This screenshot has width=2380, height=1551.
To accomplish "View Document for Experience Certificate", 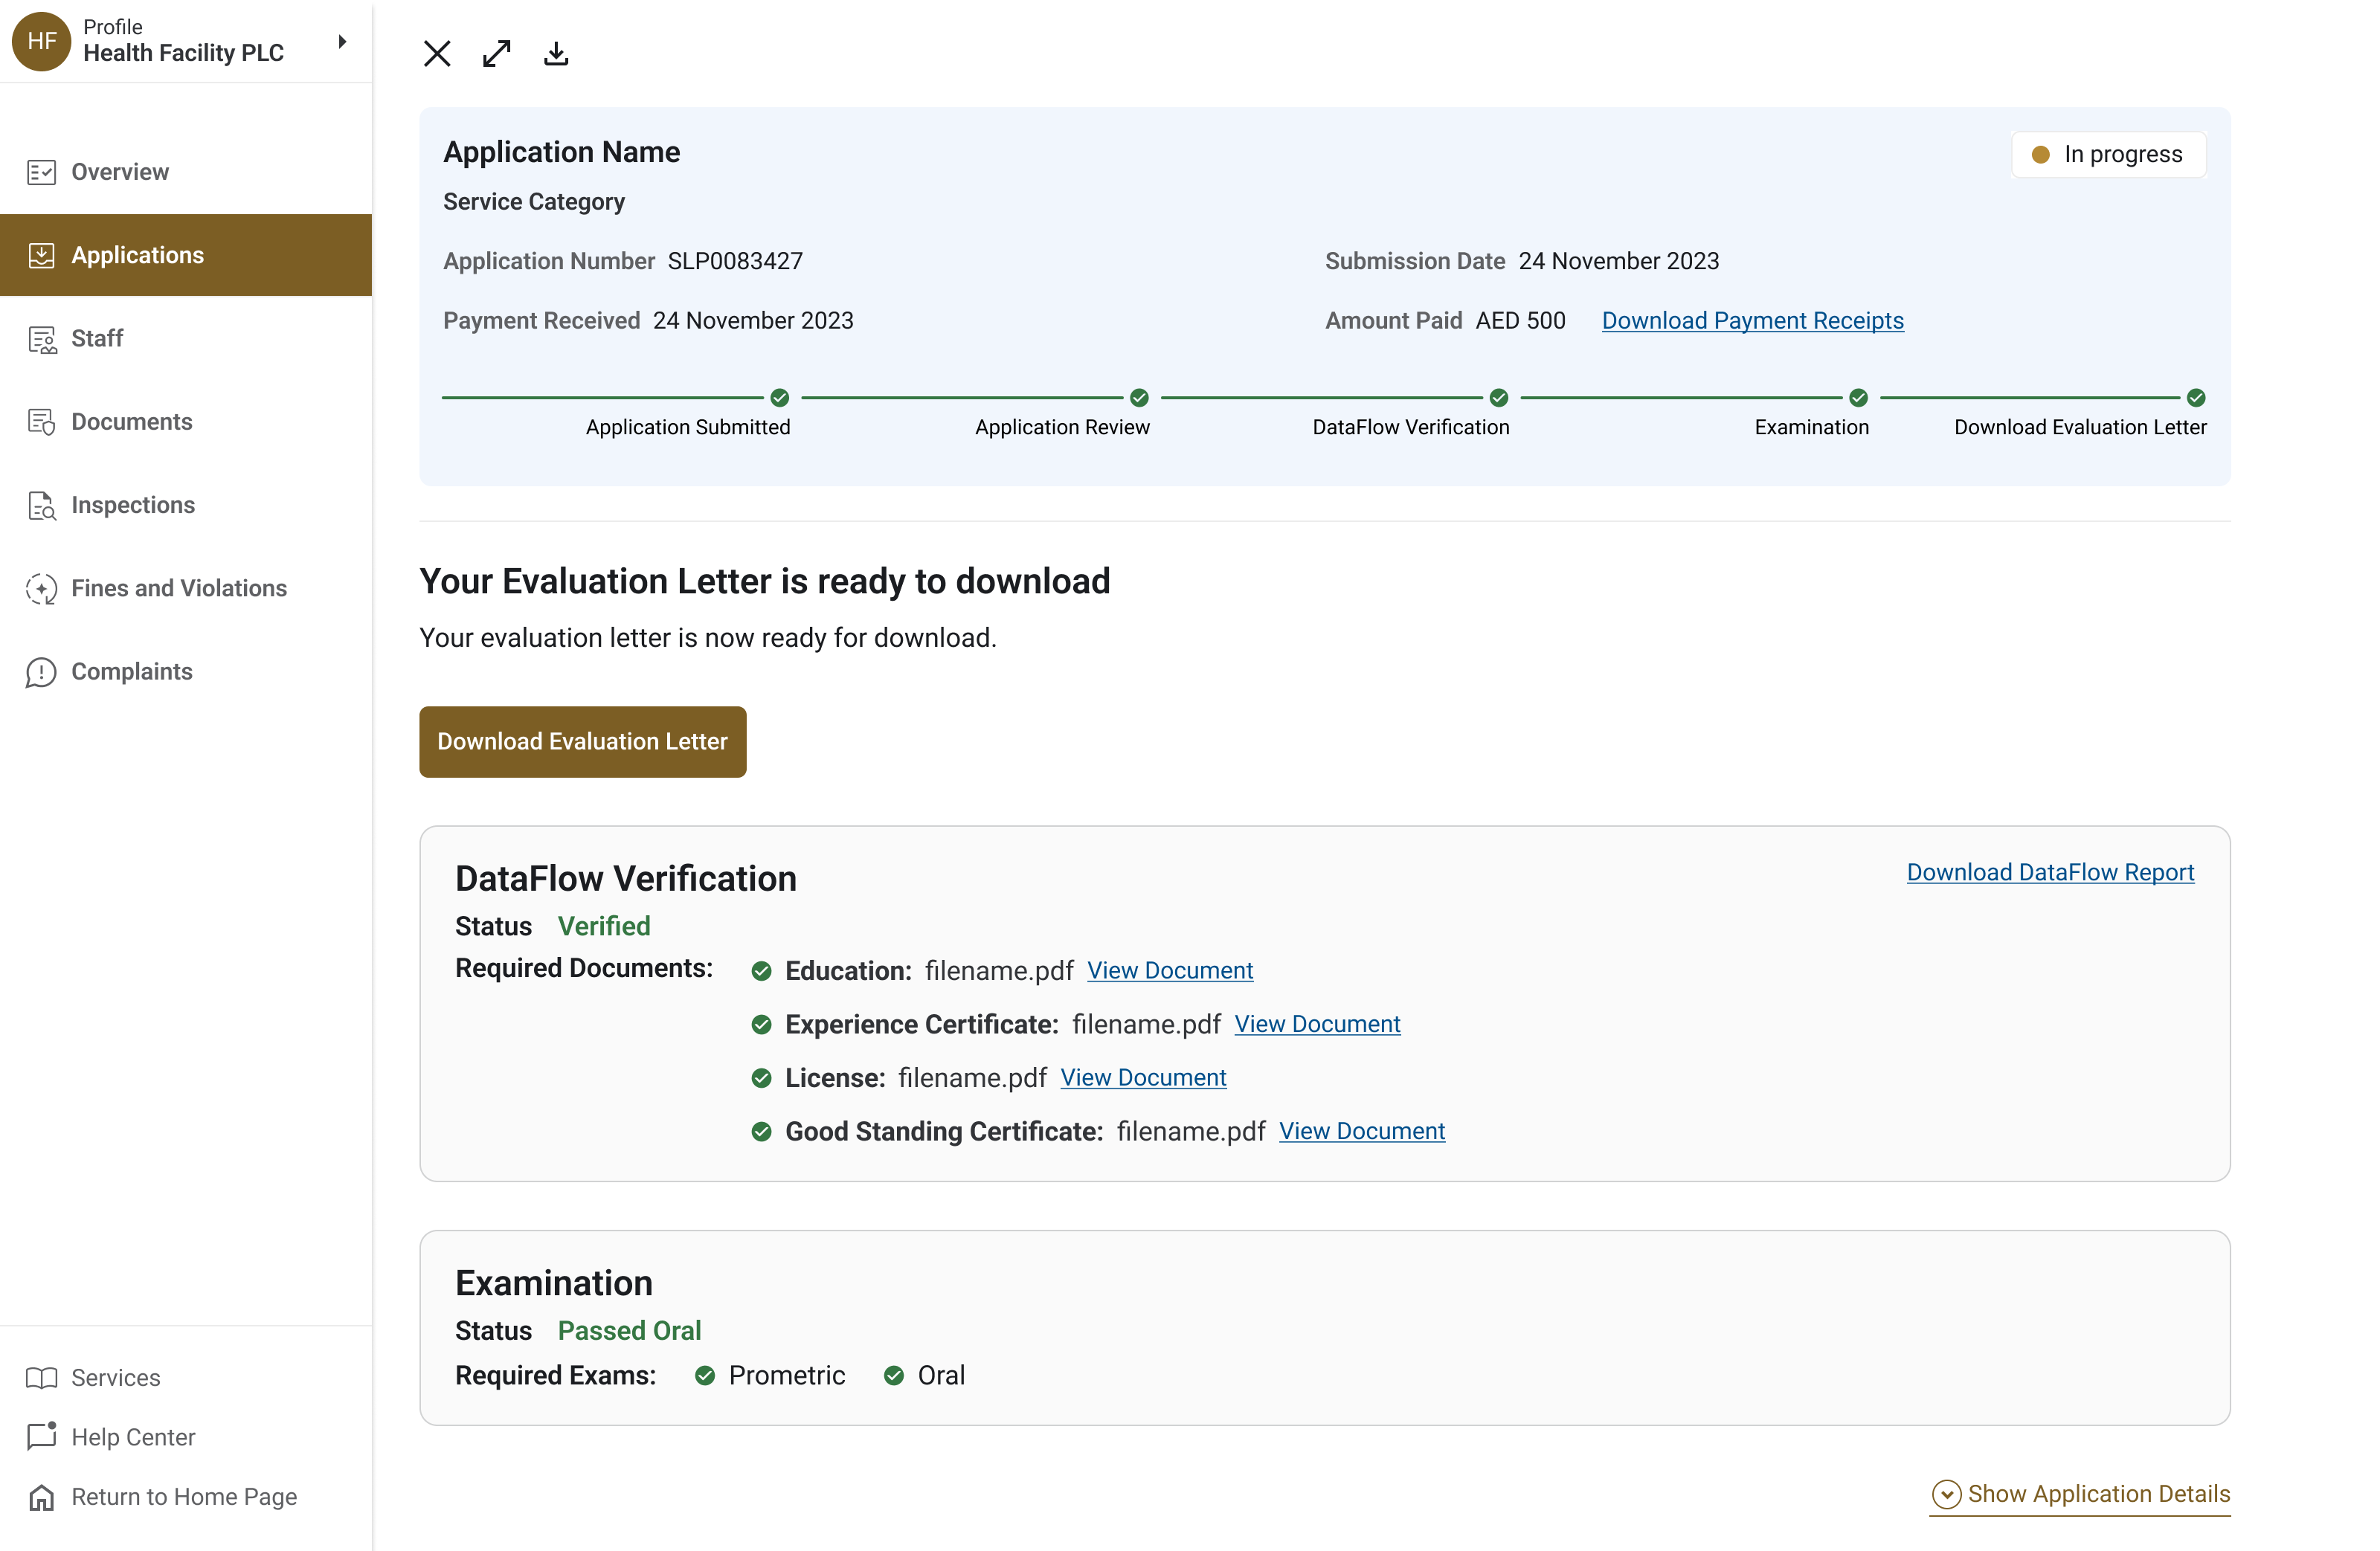I will point(1317,1024).
